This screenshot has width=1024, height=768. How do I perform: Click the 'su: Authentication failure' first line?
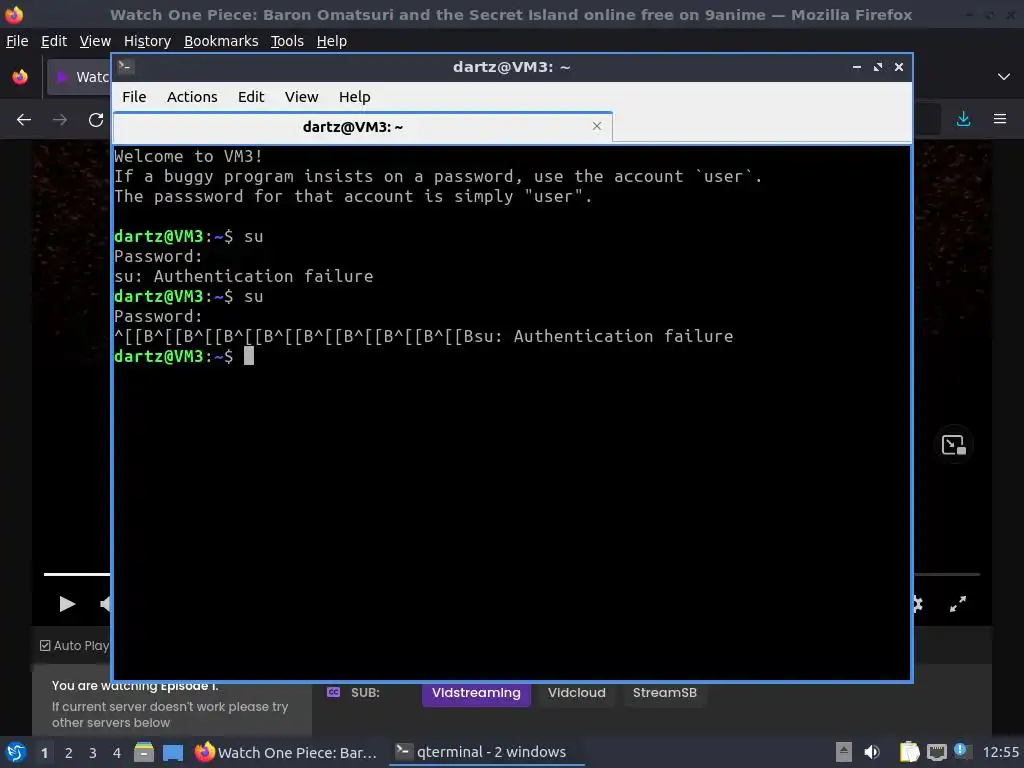tap(244, 276)
